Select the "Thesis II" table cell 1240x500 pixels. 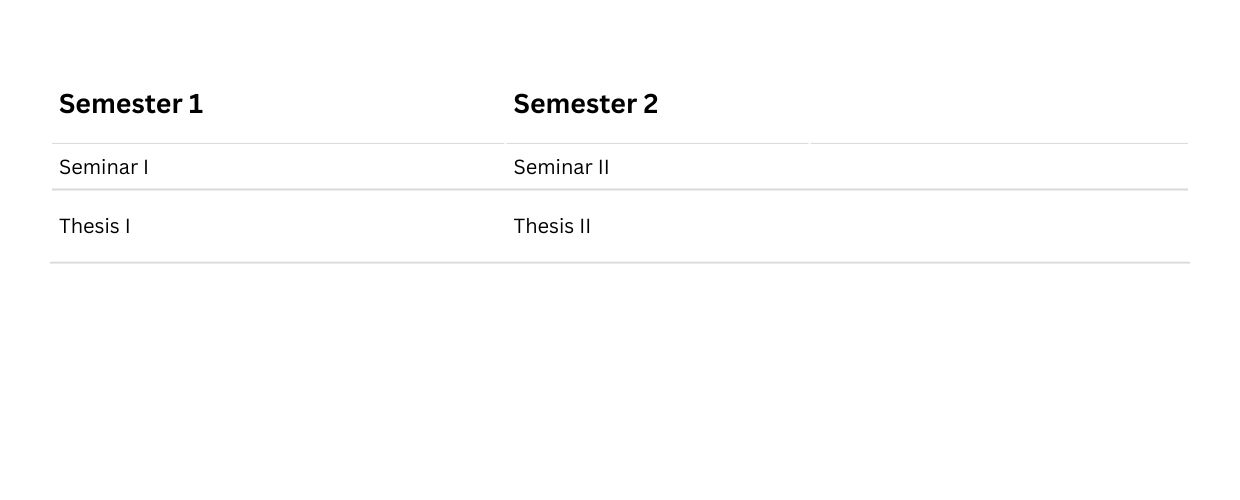tap(657, 226)
